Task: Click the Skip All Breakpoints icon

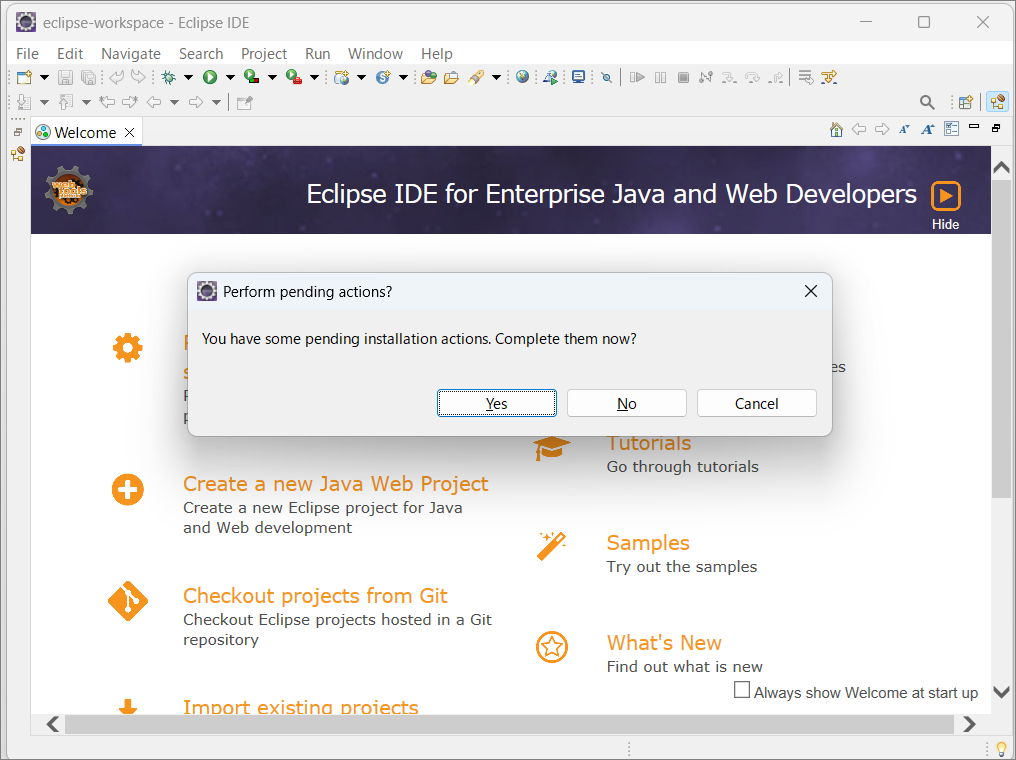Action: coord(606,78)
